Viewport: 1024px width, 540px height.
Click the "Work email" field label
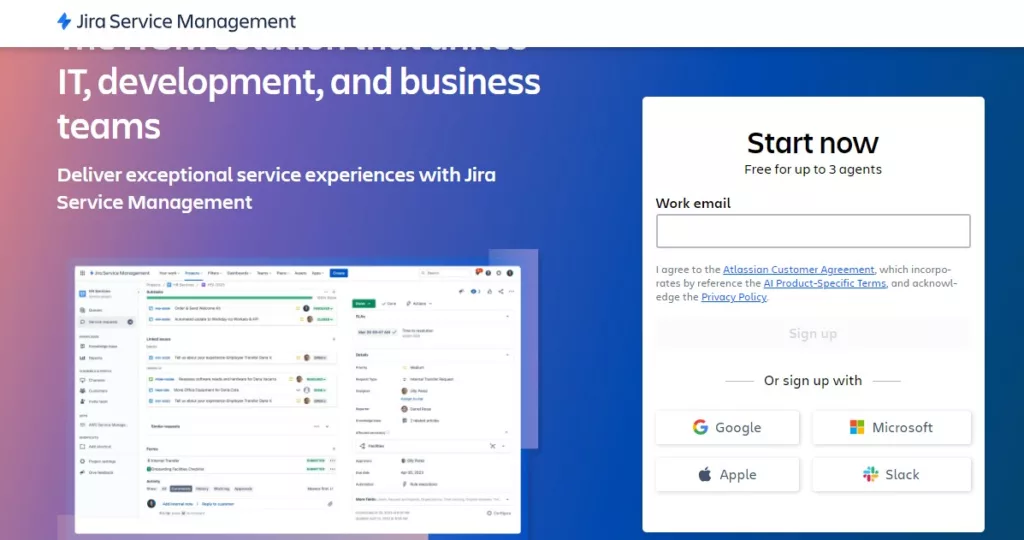[693, 203]
